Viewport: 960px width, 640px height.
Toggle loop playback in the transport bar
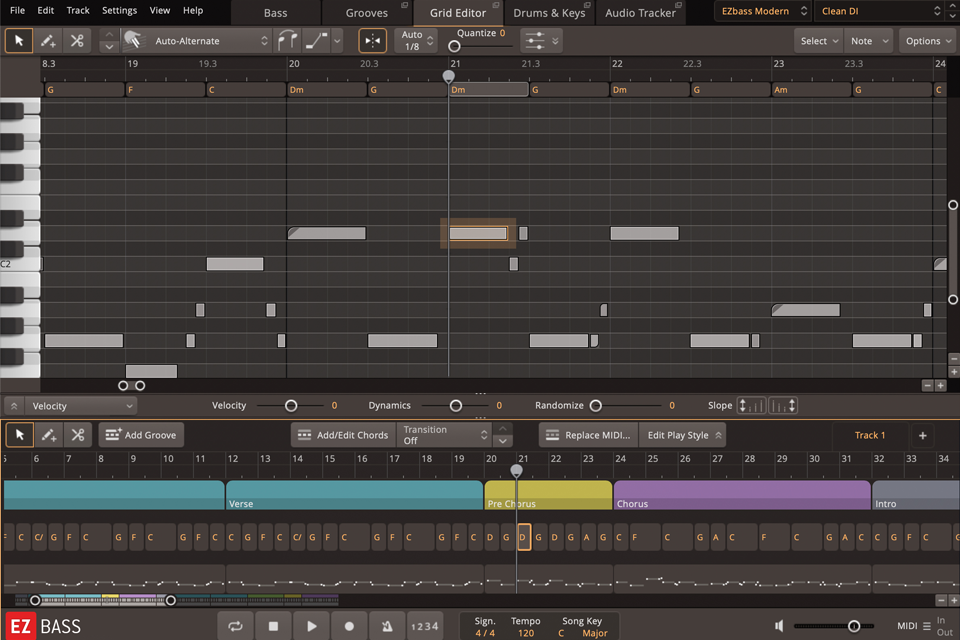pyautogui.click(x=236, y=626)
